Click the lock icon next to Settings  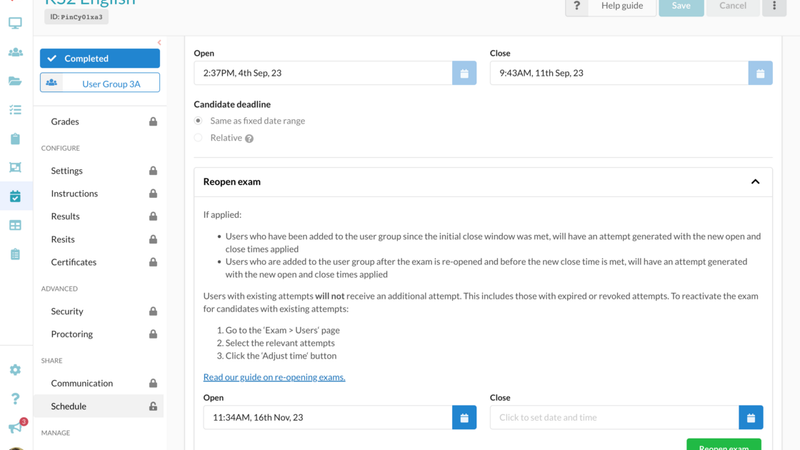153,170
